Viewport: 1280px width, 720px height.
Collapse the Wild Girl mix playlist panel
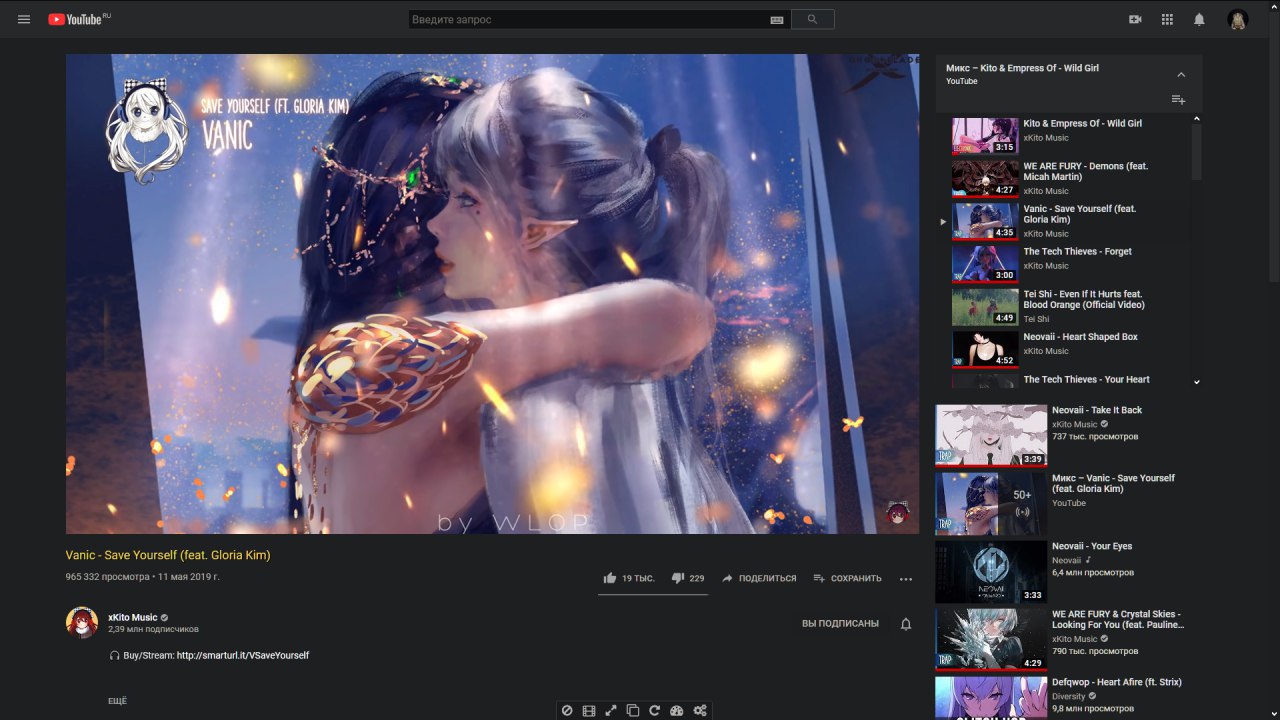(x=1181, y=75)
